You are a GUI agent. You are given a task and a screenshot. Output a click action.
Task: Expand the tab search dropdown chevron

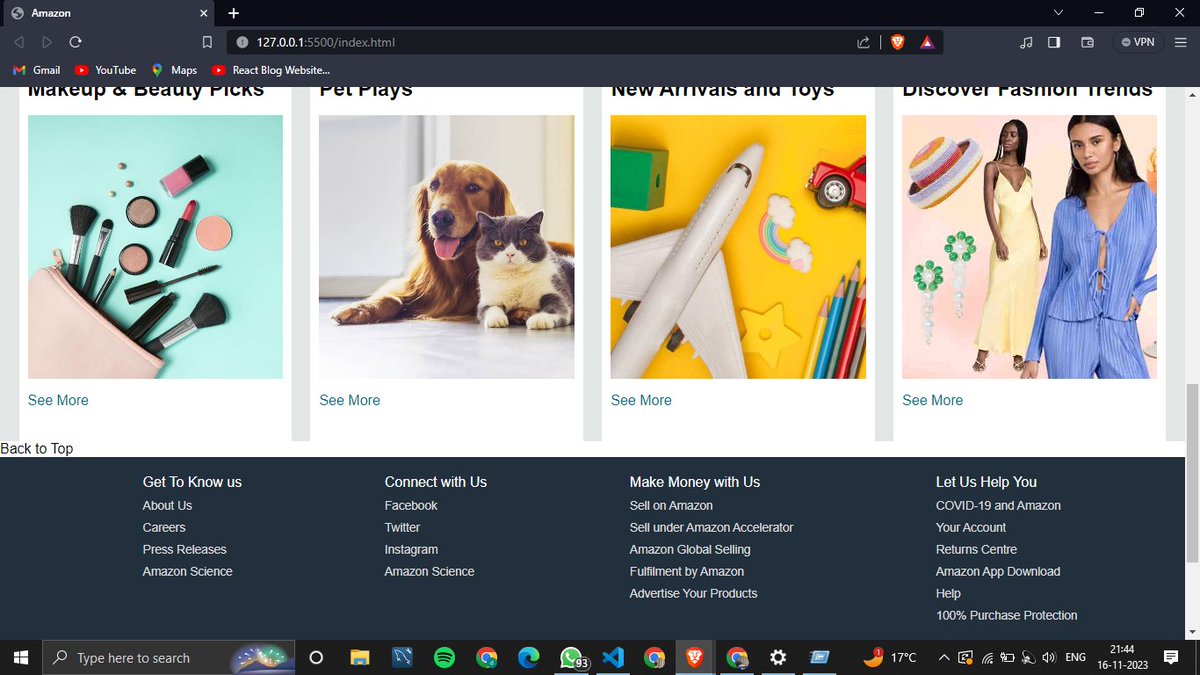coord(1059,12)
